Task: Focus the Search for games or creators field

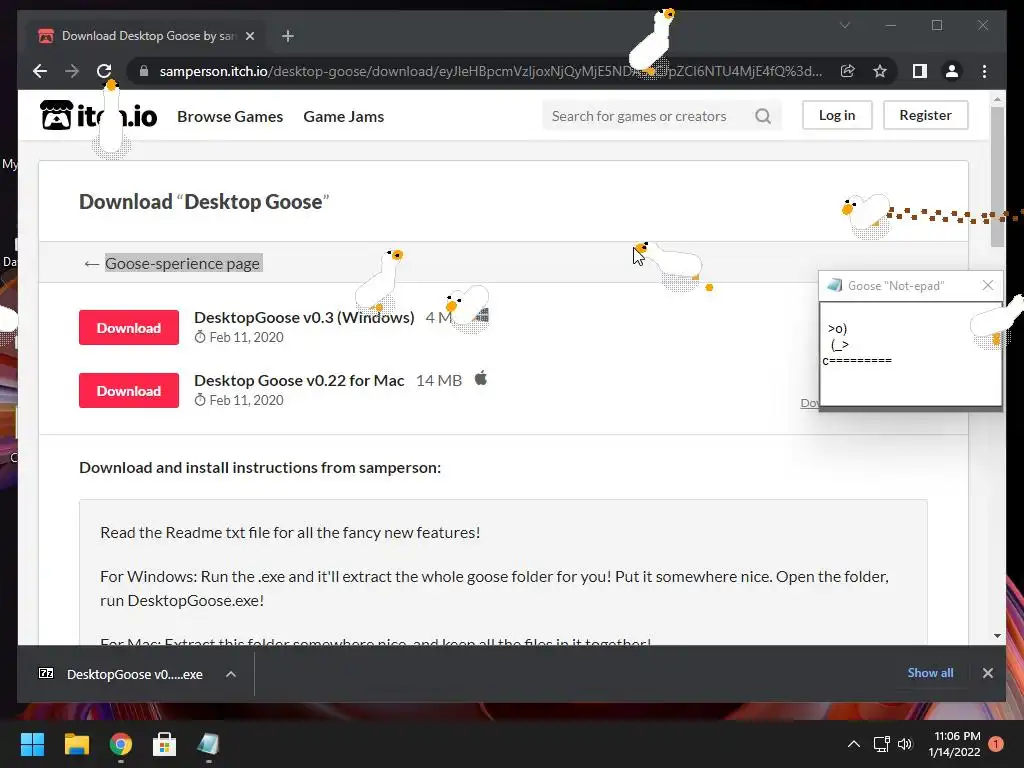Action: pos(662,116)
